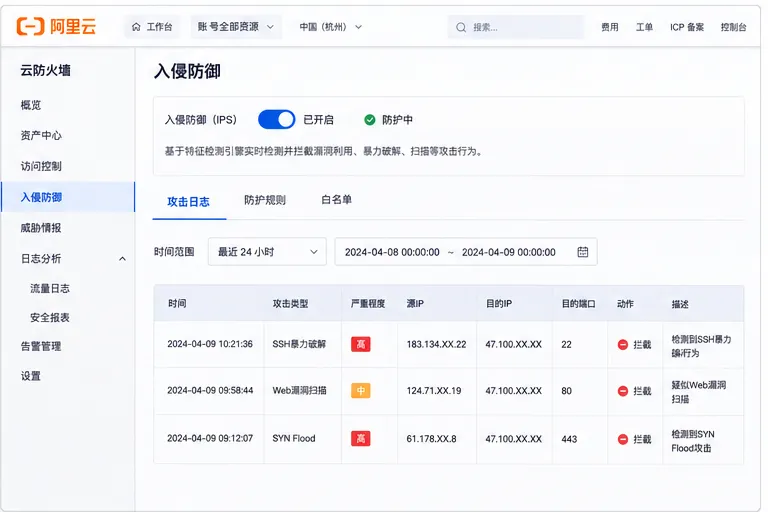768x512 pixels.
Task: Click the red 高 severity badge in the SSH暴力破解 row
Action: (x=360, y=344)
